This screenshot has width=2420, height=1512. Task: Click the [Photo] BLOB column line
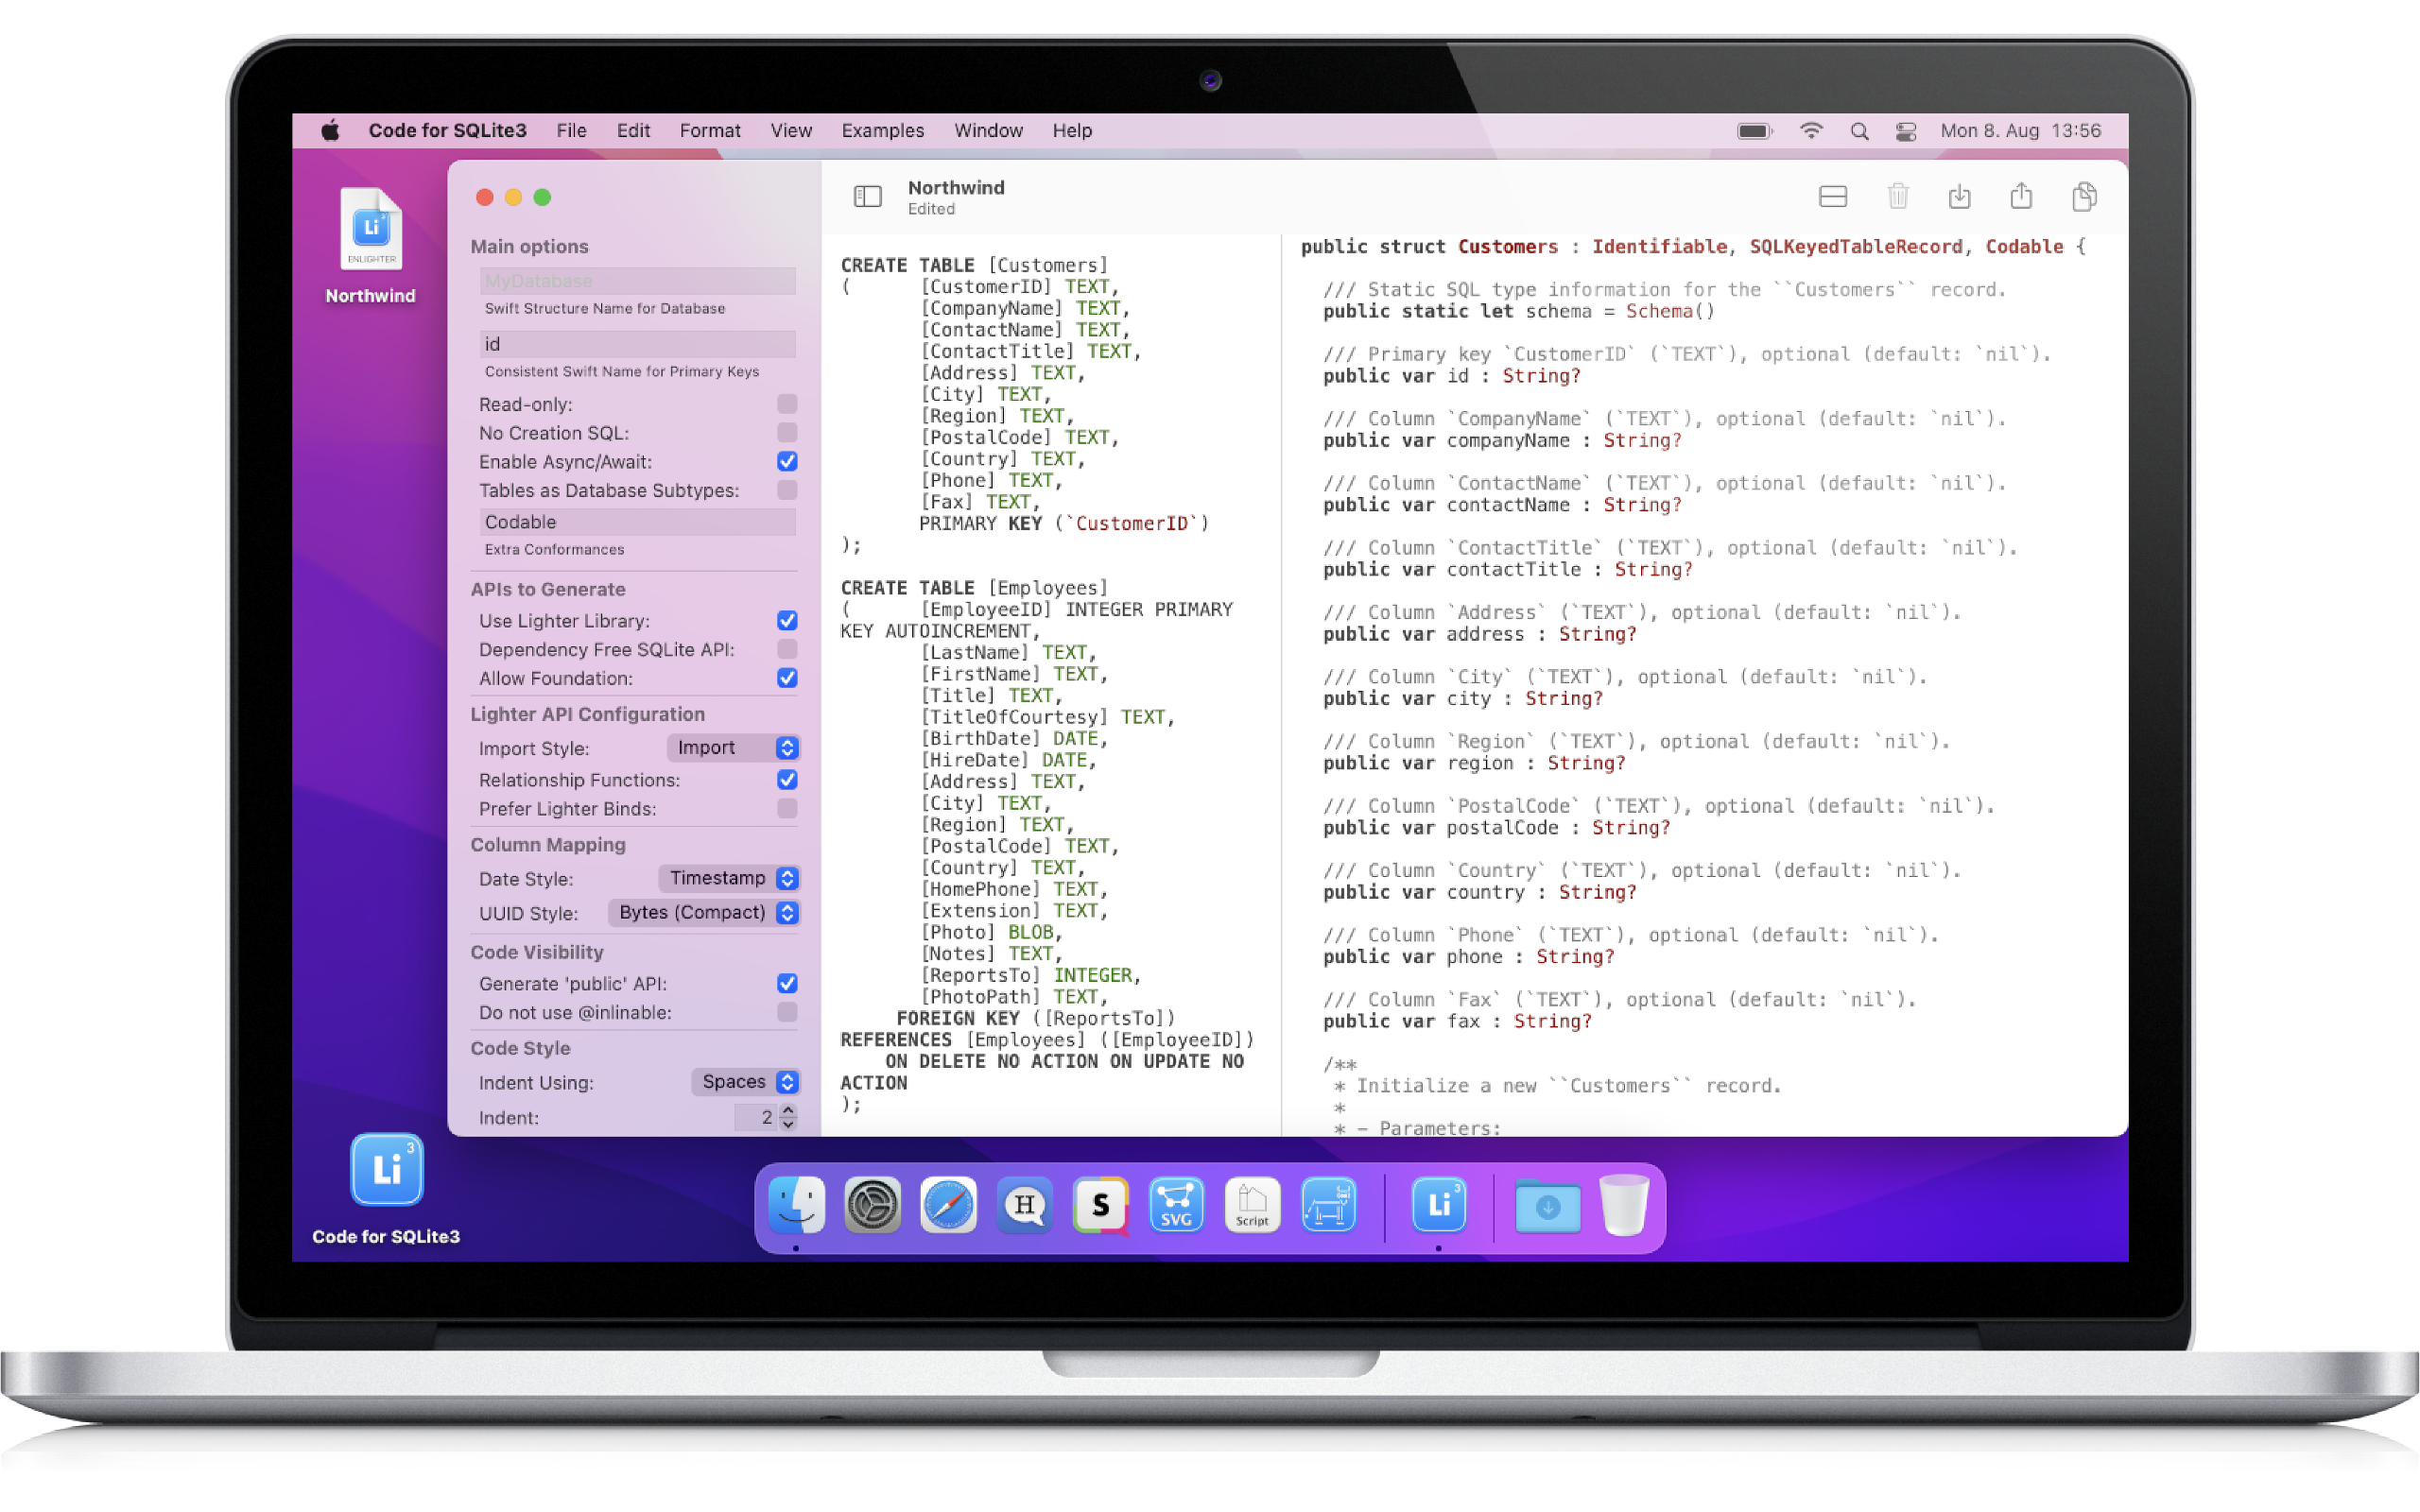990,932
